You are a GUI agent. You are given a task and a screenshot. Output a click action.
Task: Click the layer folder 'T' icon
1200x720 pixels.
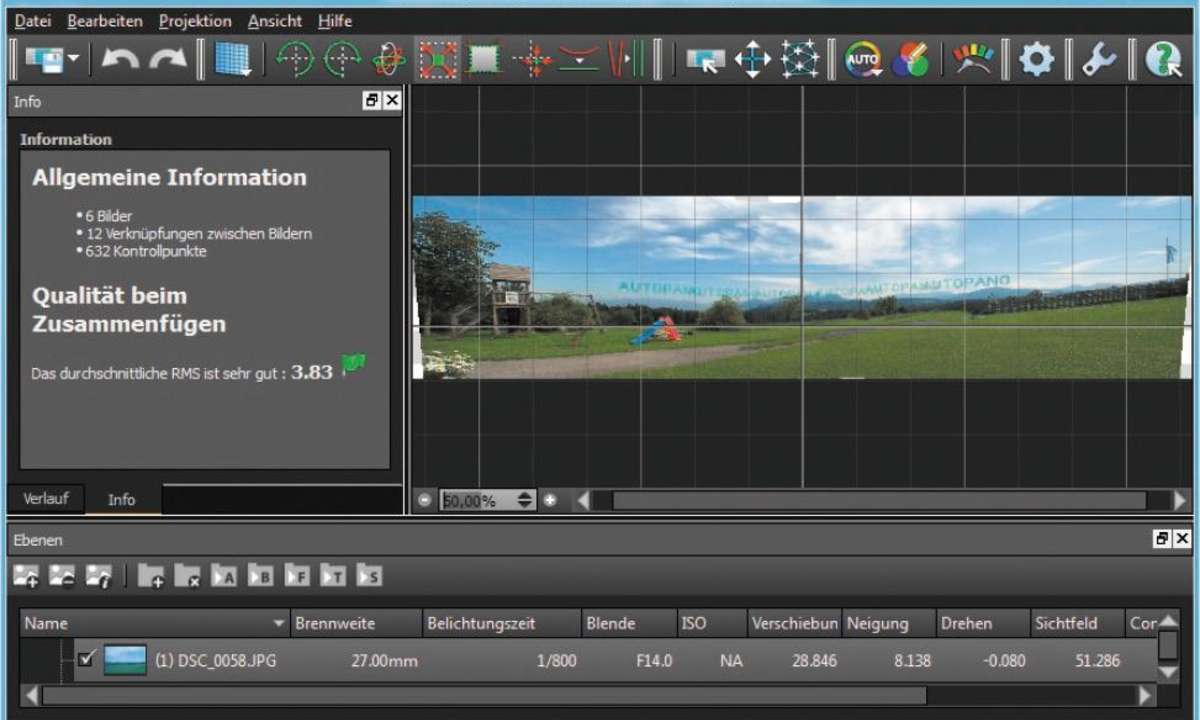(x=333, y=575)
